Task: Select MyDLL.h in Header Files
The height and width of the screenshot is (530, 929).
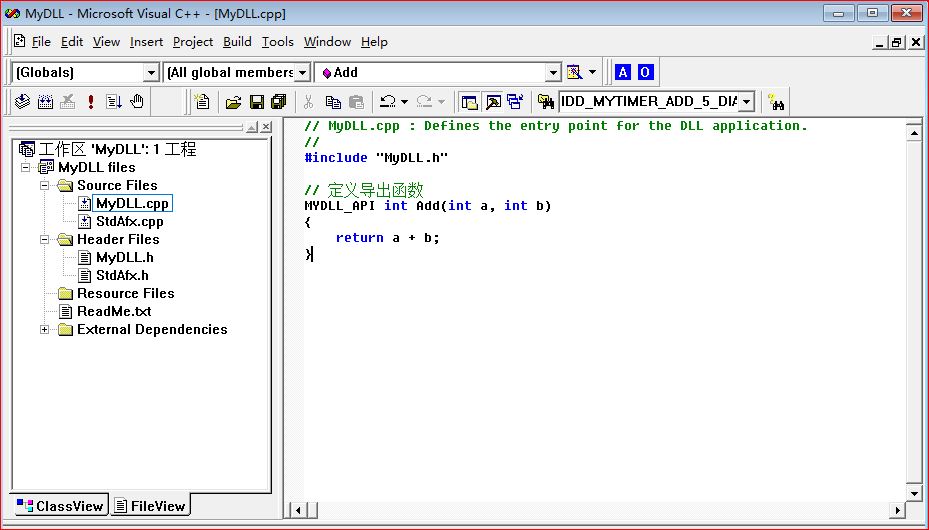Action: [124, 257]
